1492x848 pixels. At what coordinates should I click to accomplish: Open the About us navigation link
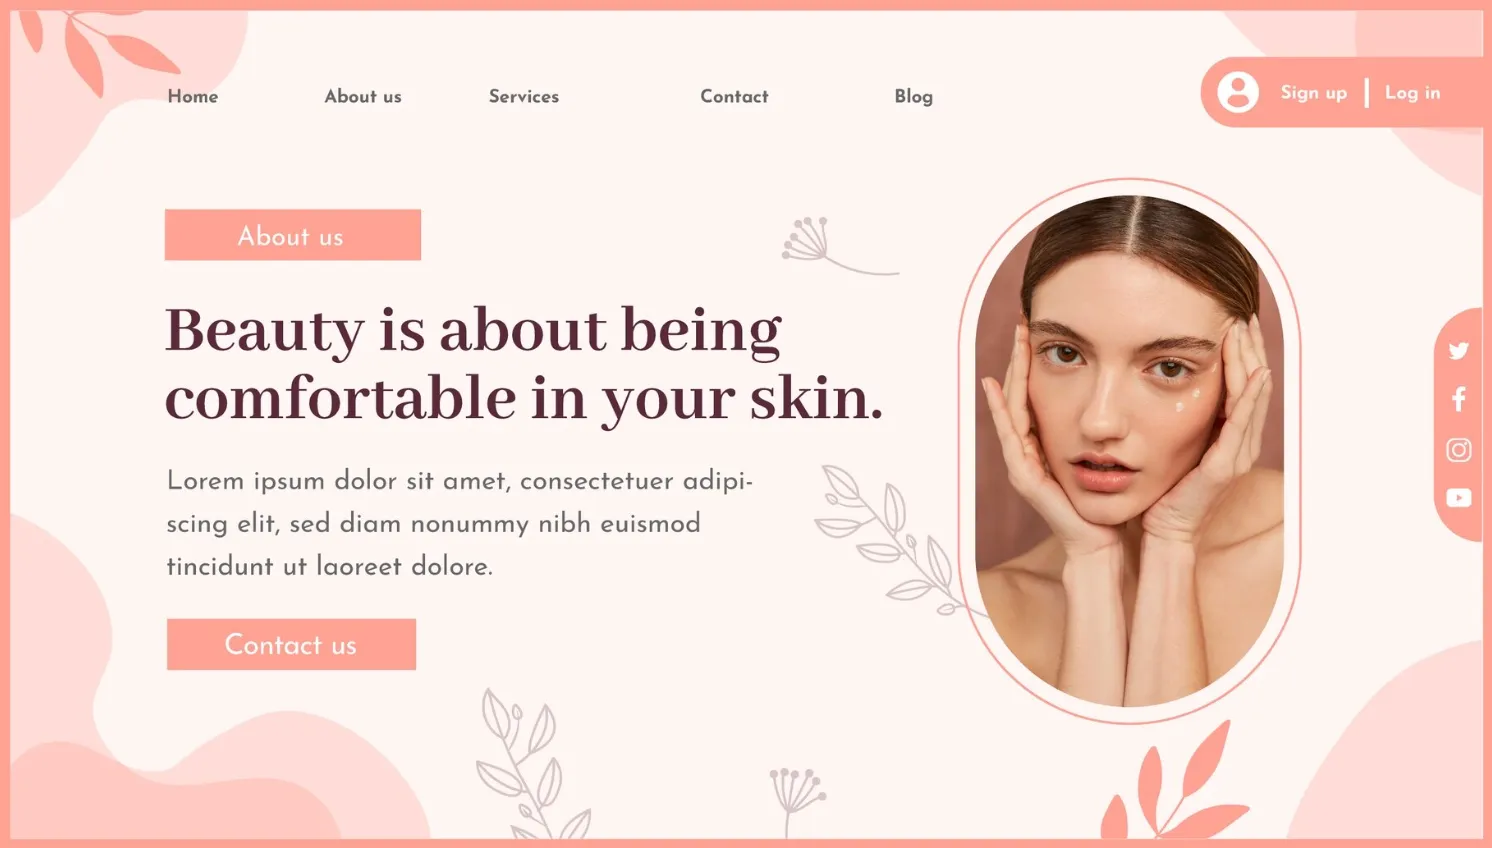(x=363, y=96)
